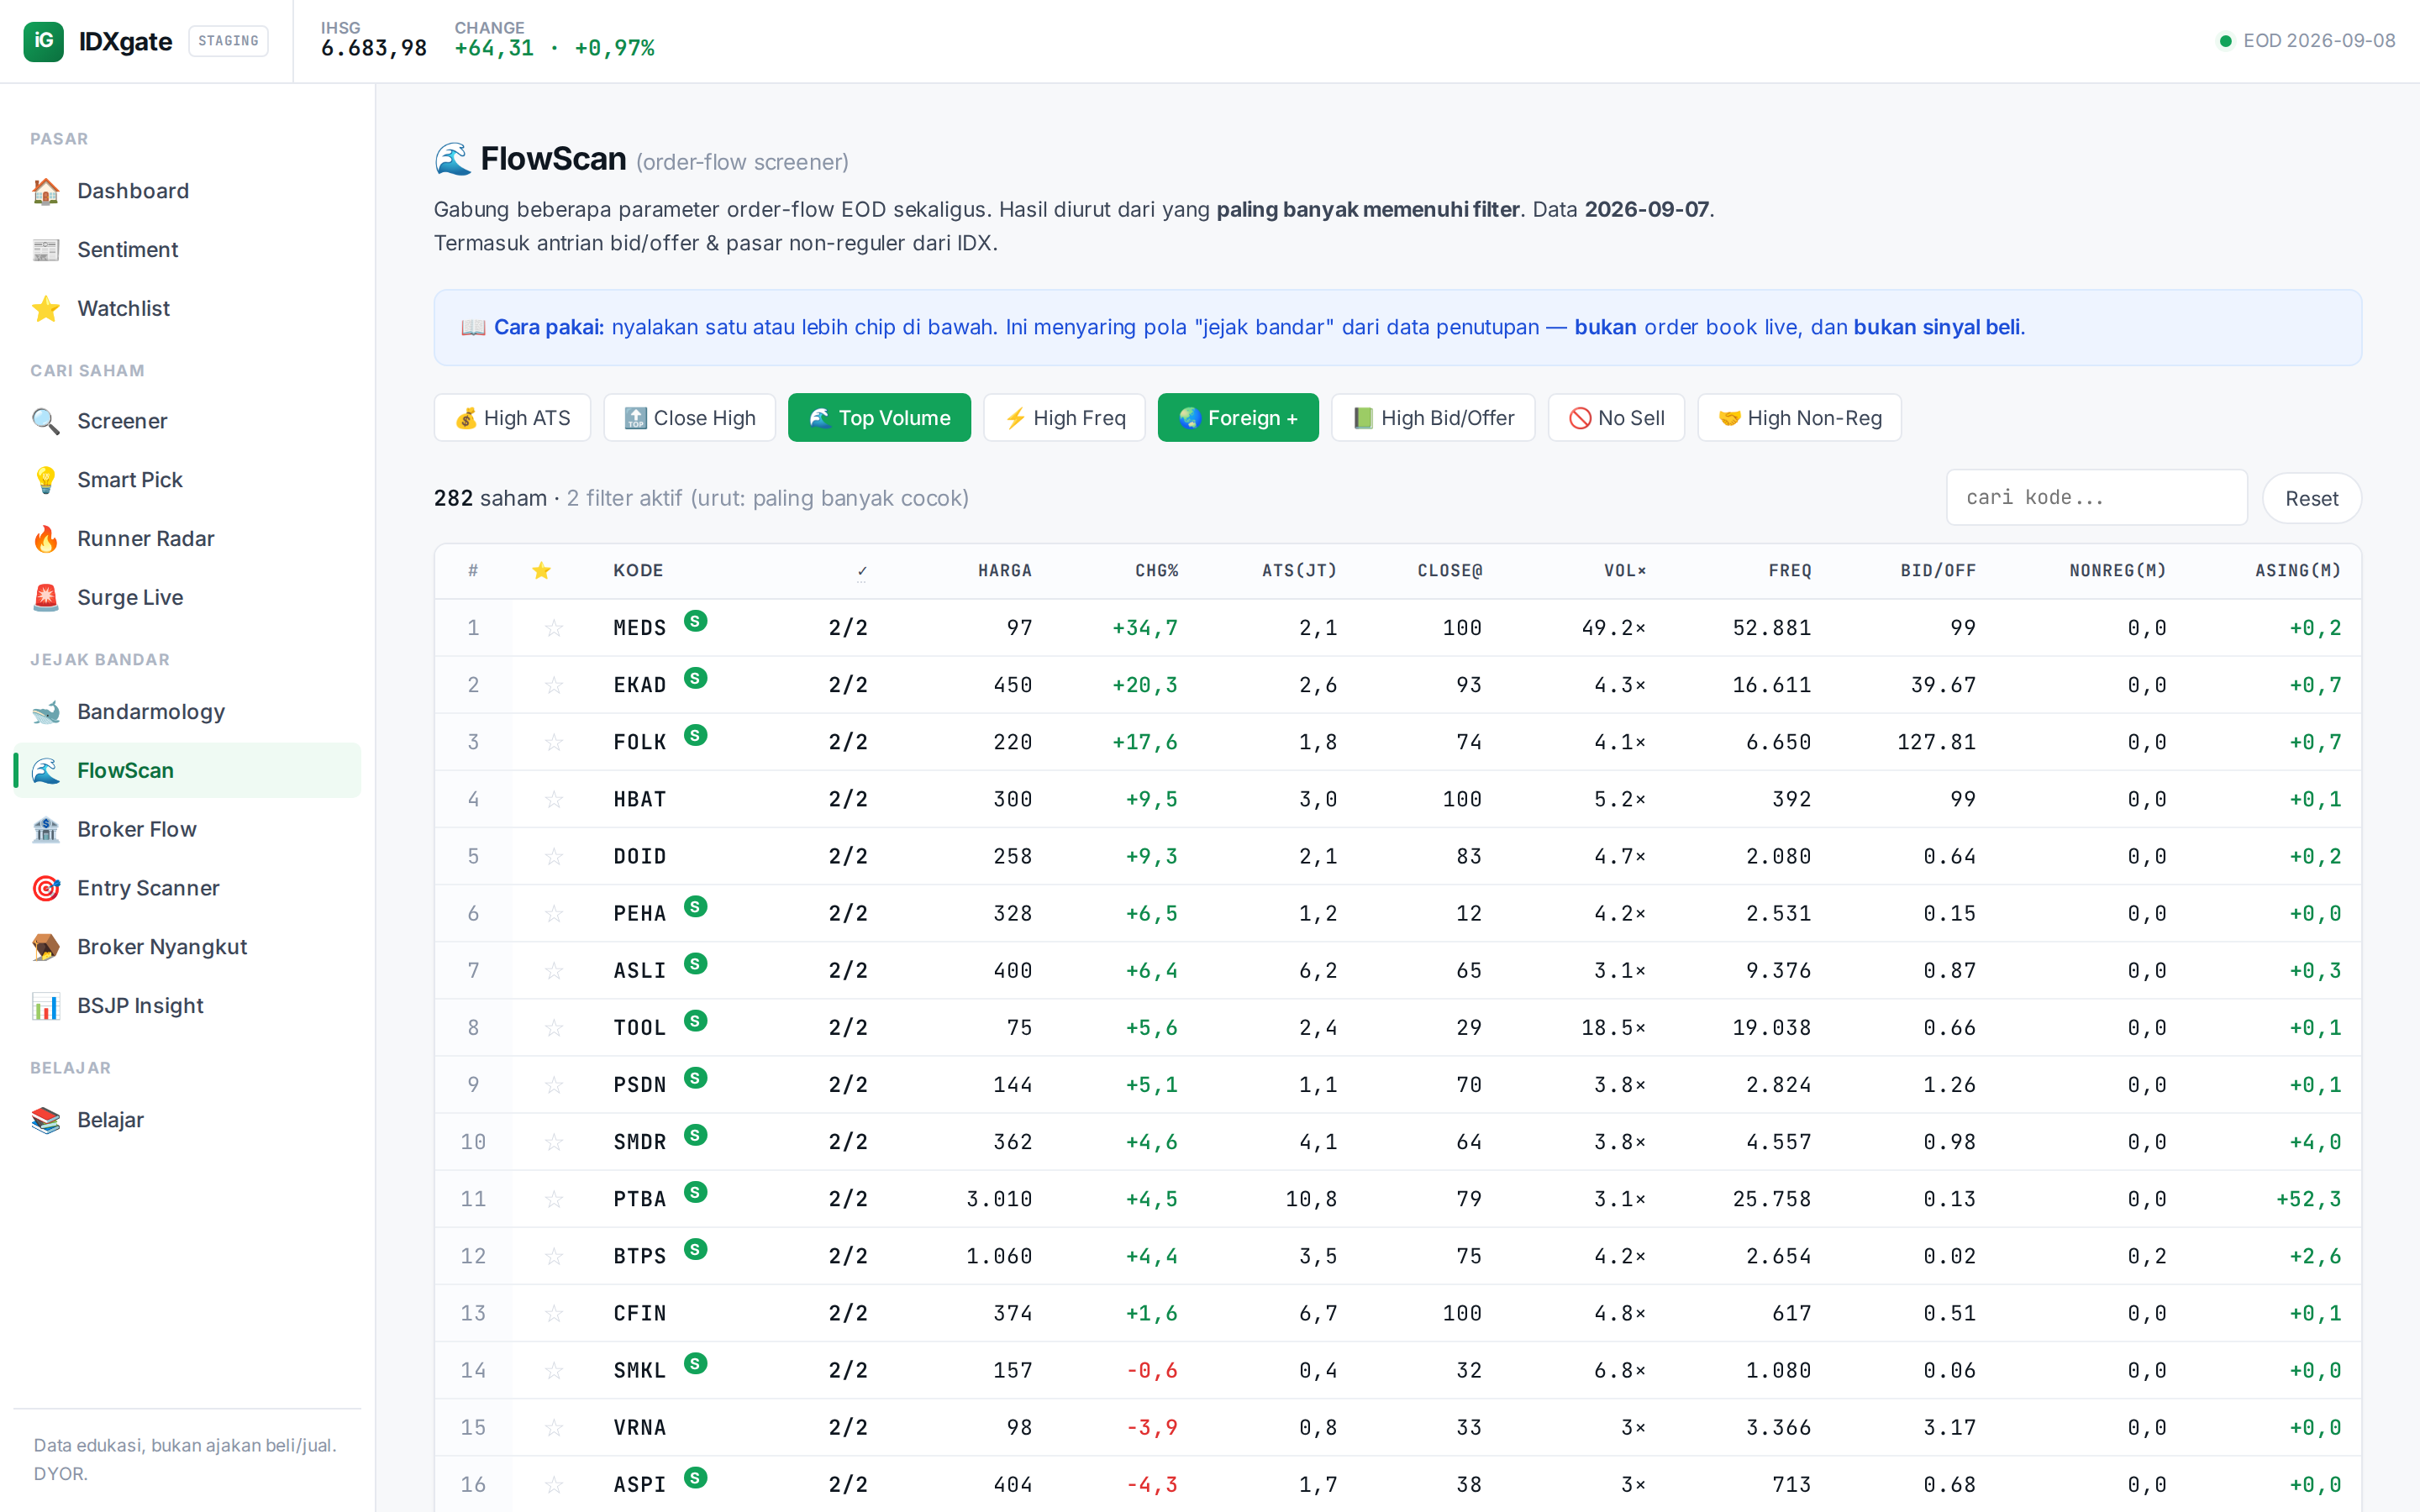Focus the cari kode search field
Screen dimensions: 2420x1512
click(2096, 498)
